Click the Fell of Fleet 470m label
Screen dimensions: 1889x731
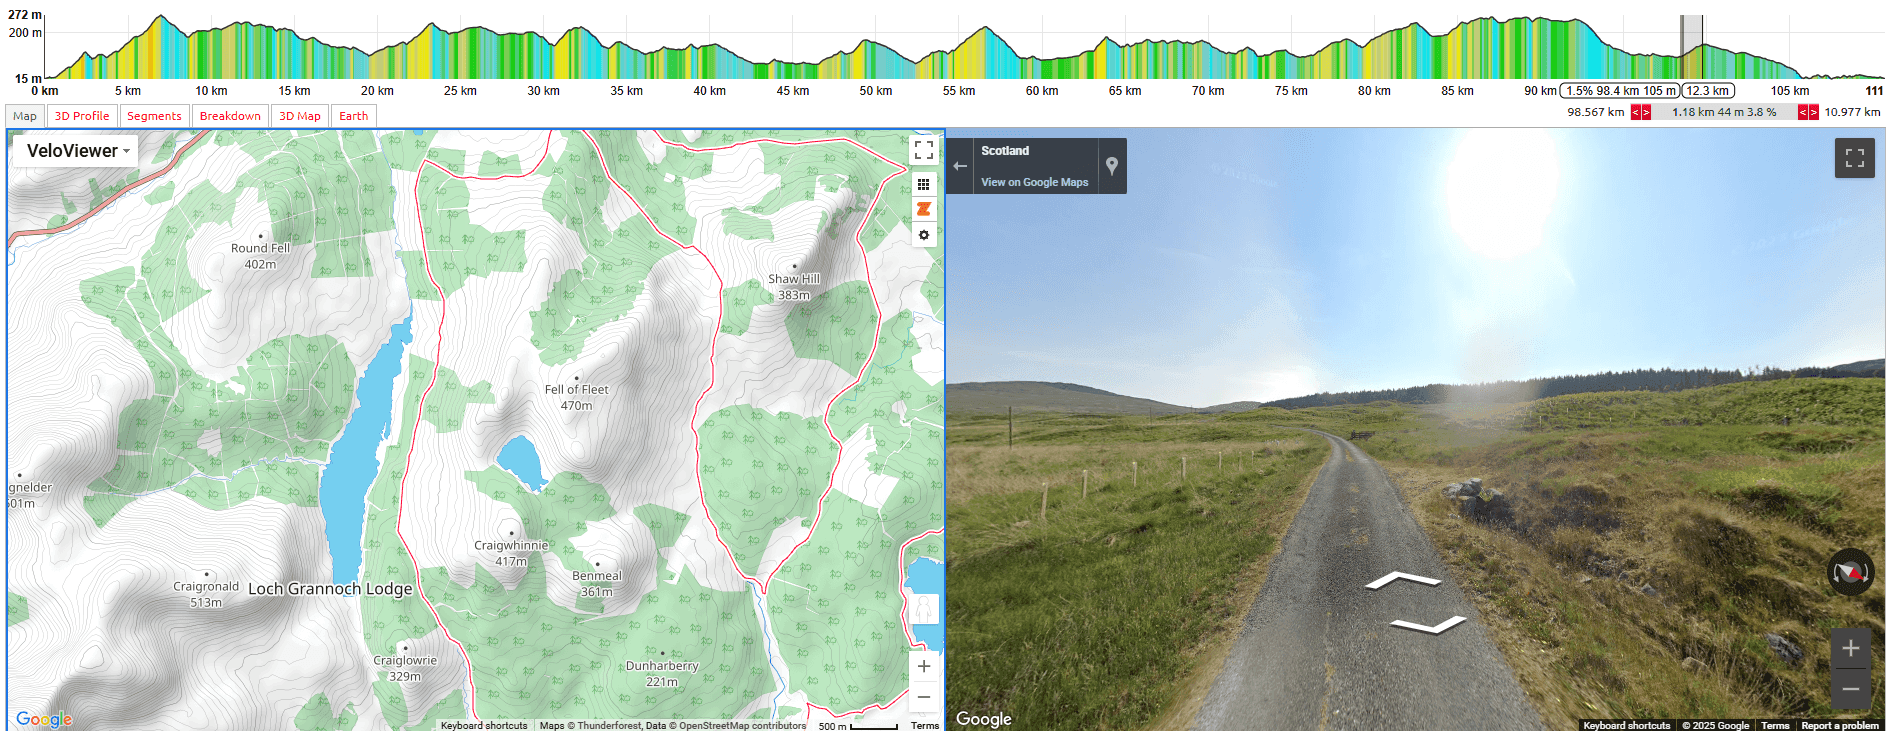click(576, 397)
